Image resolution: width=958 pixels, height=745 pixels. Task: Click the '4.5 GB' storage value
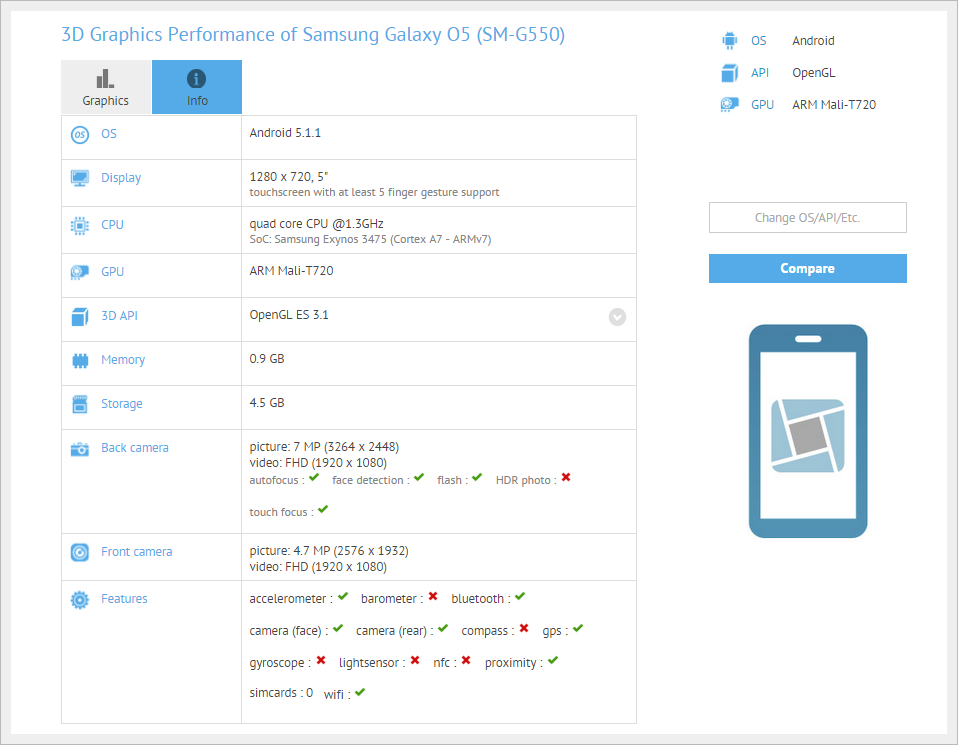(267, 403)
